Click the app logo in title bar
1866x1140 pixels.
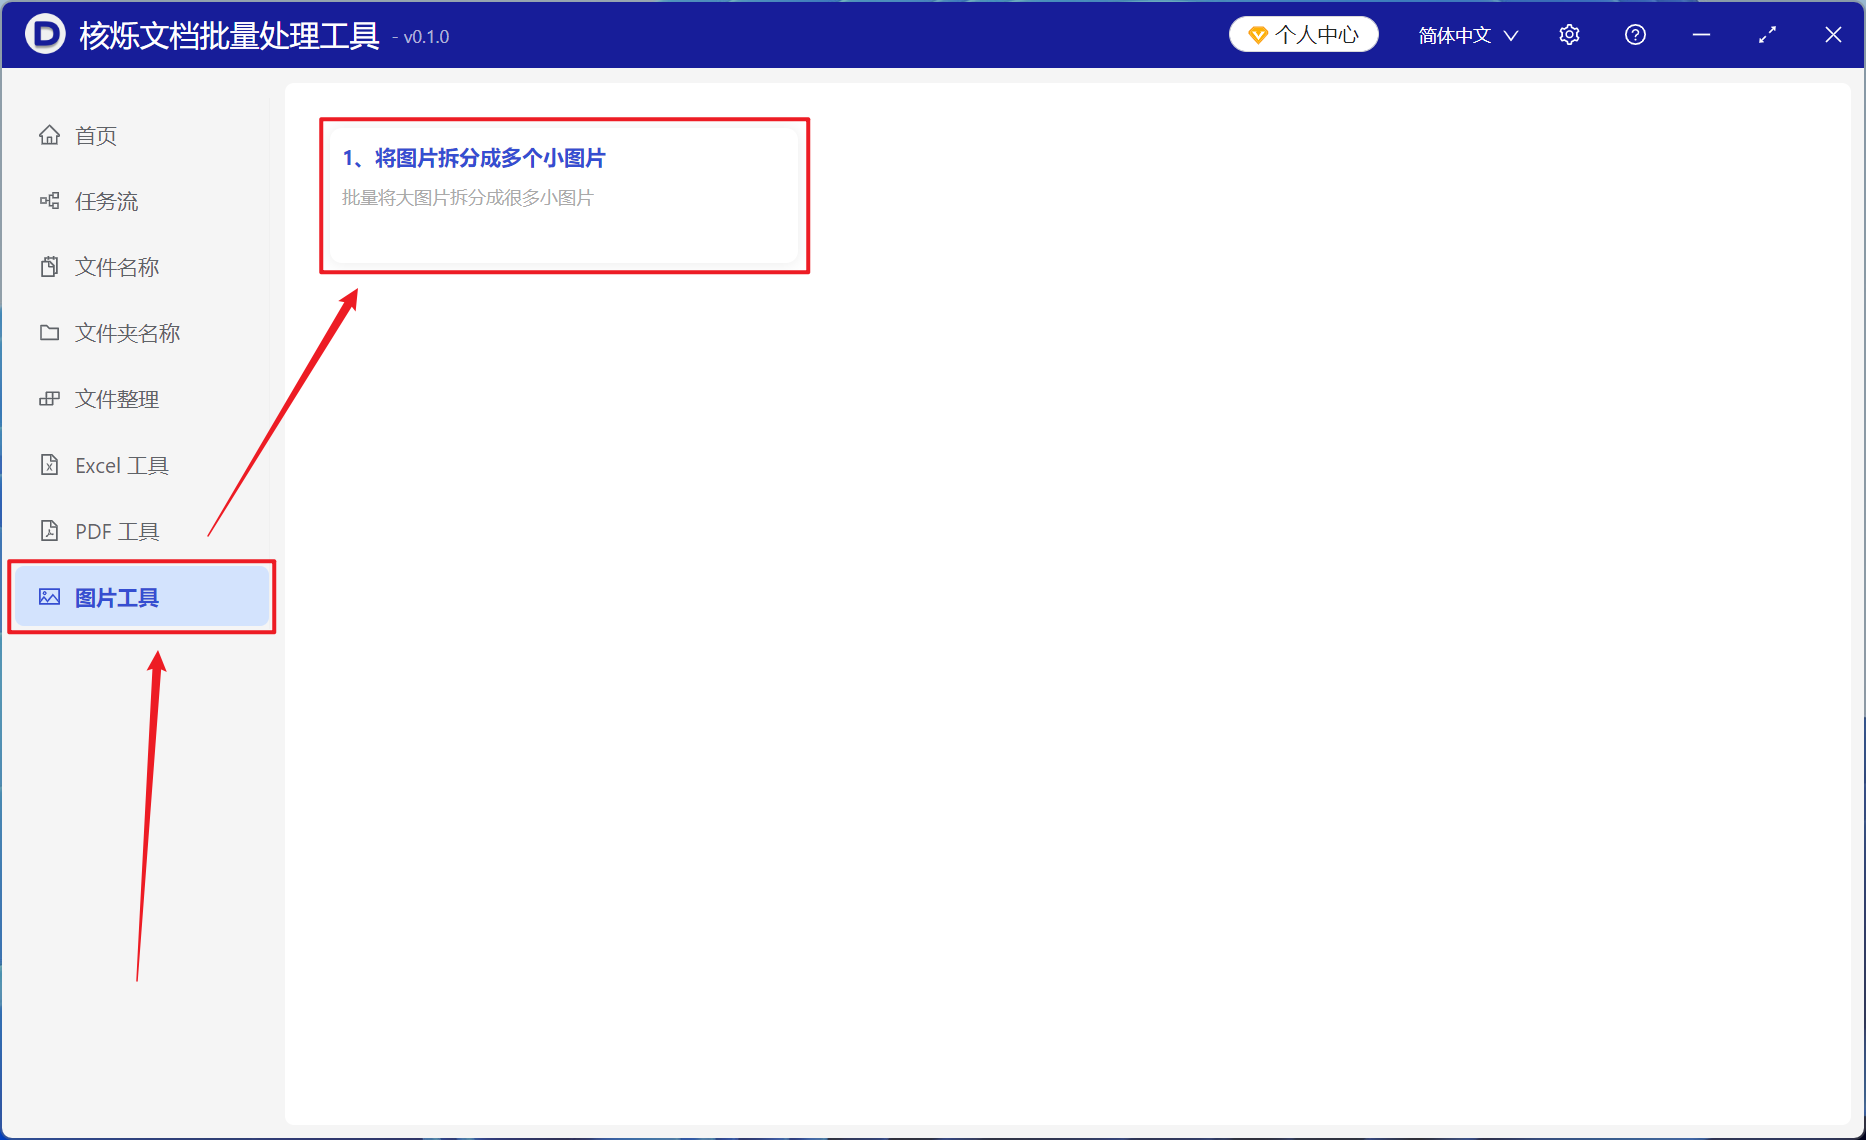pyautogui.click(x=45, y=34)
